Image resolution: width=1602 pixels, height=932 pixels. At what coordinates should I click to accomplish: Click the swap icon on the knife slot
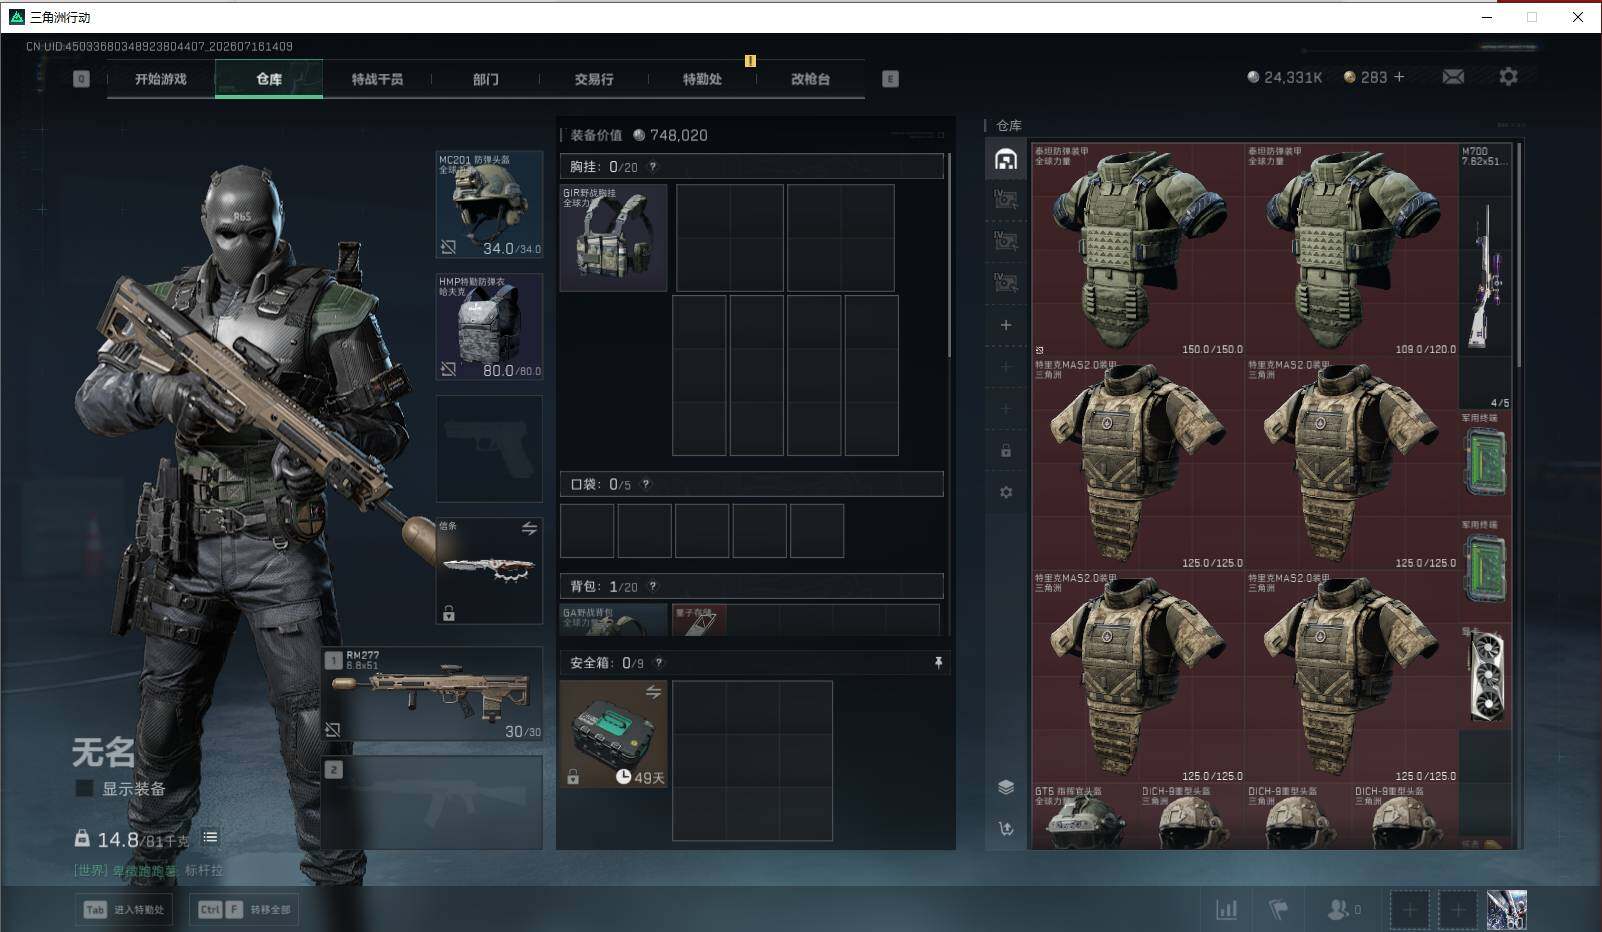point(529,528)
